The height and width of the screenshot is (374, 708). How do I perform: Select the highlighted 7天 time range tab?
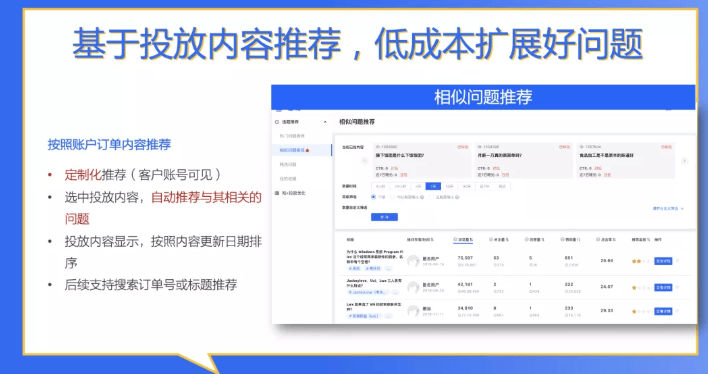433,186
